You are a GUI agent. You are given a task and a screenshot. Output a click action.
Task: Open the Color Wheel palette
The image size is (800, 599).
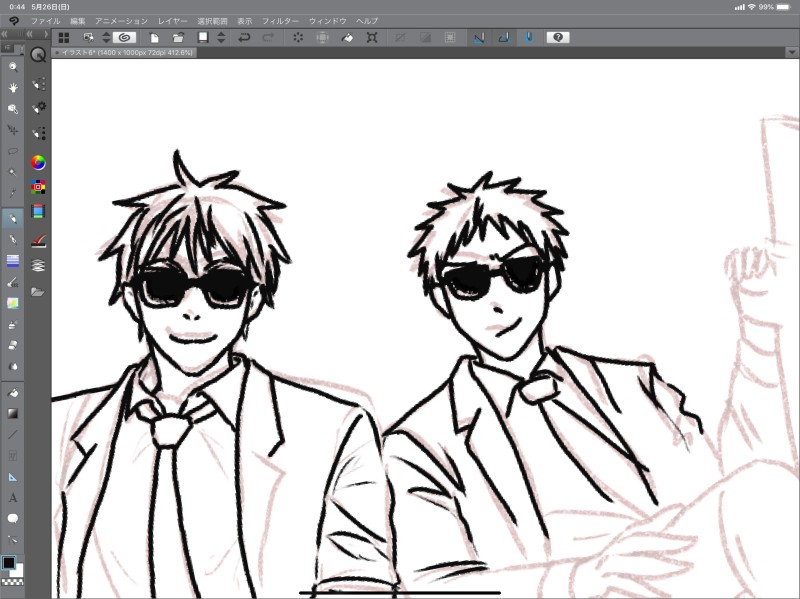(38, 163)
